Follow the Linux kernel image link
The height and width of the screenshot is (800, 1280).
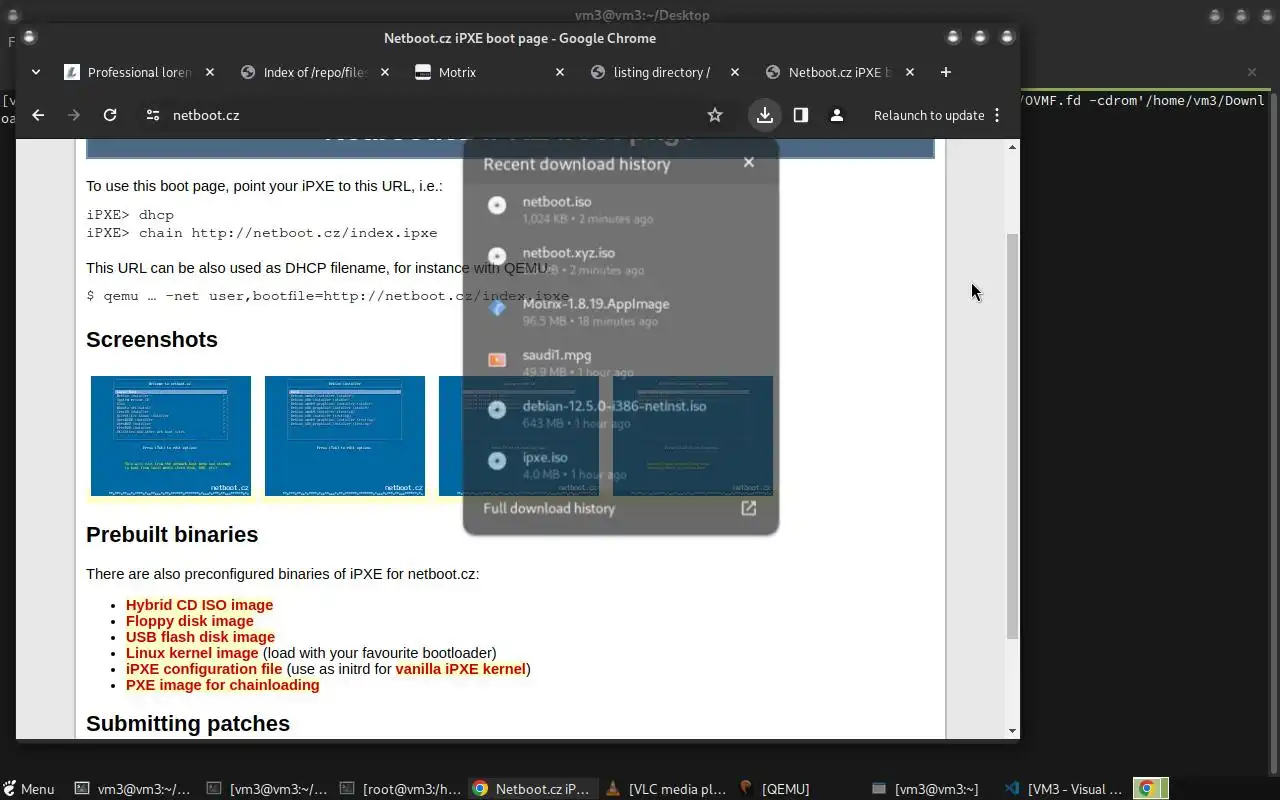[x=192, y=653]
